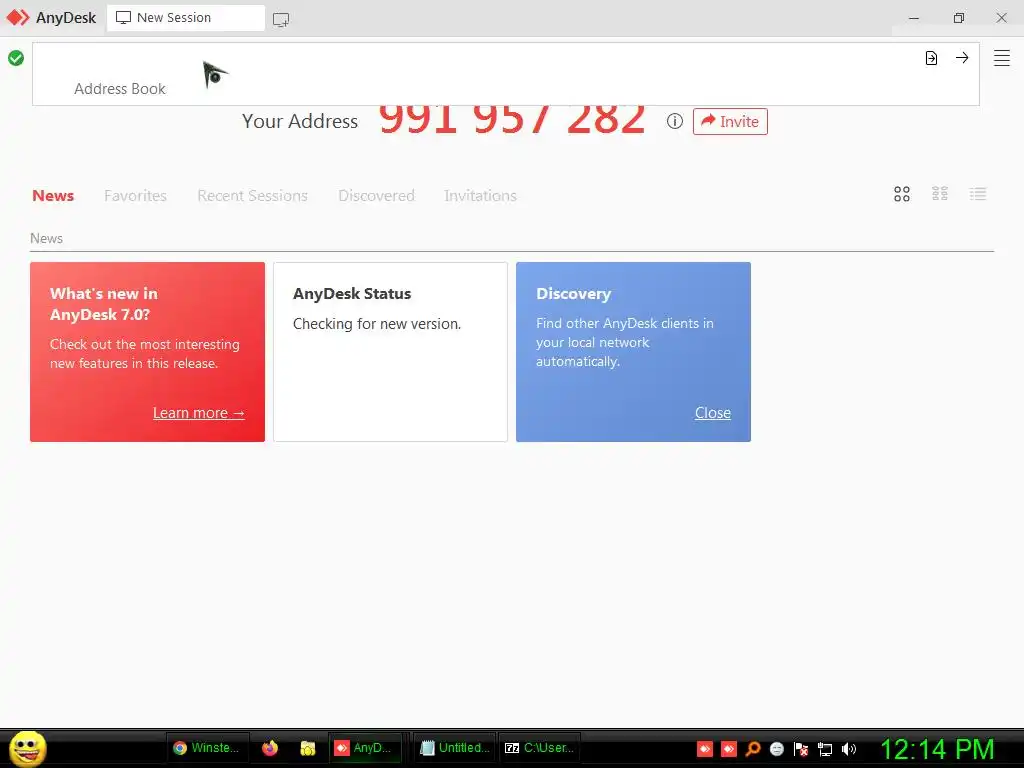Follow the Learn more link

pyautogui.click(x=199, y=413)
